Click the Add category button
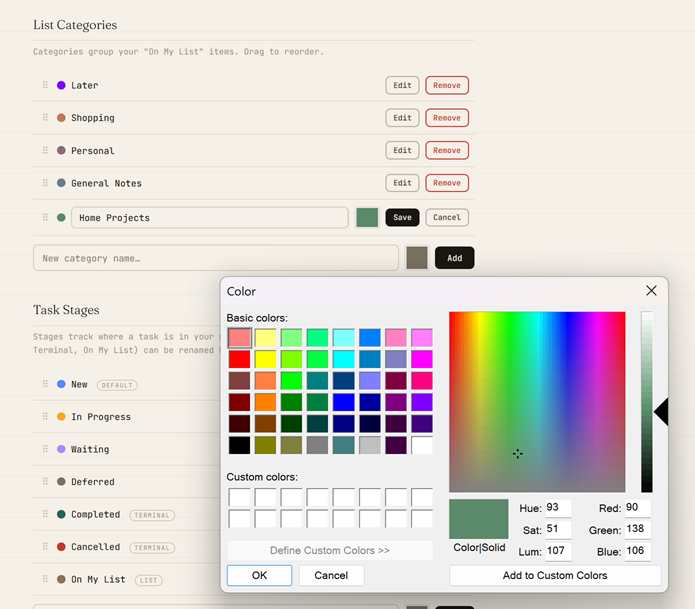The height and width of the screenshot is (609, 695). click(x=454, y=258)
